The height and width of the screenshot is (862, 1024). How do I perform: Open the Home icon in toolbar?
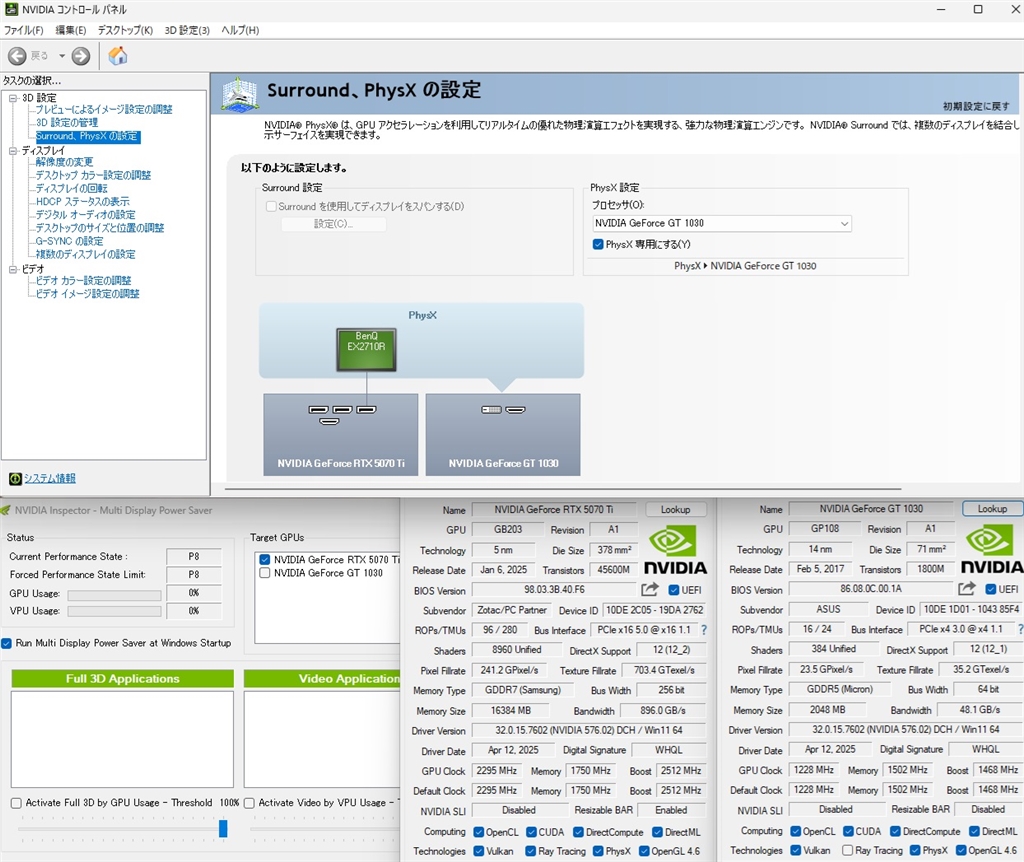point(118,56)
